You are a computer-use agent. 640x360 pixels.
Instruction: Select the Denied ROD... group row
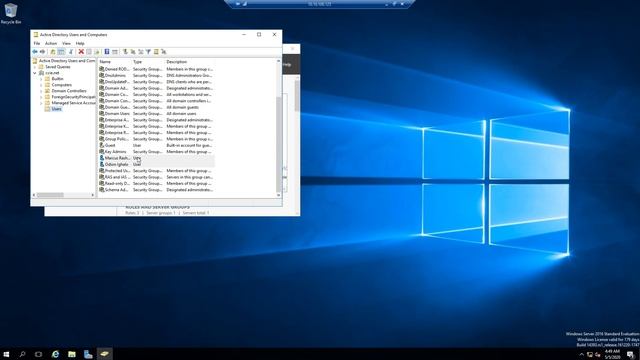click(x=156, y=69)
